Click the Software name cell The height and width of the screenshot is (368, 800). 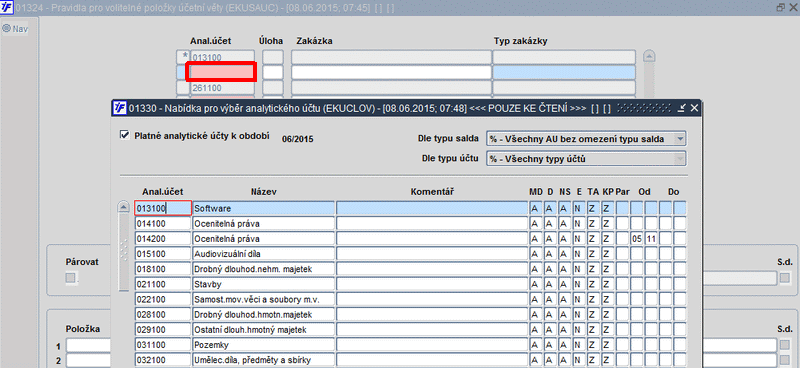coord(263,208)
